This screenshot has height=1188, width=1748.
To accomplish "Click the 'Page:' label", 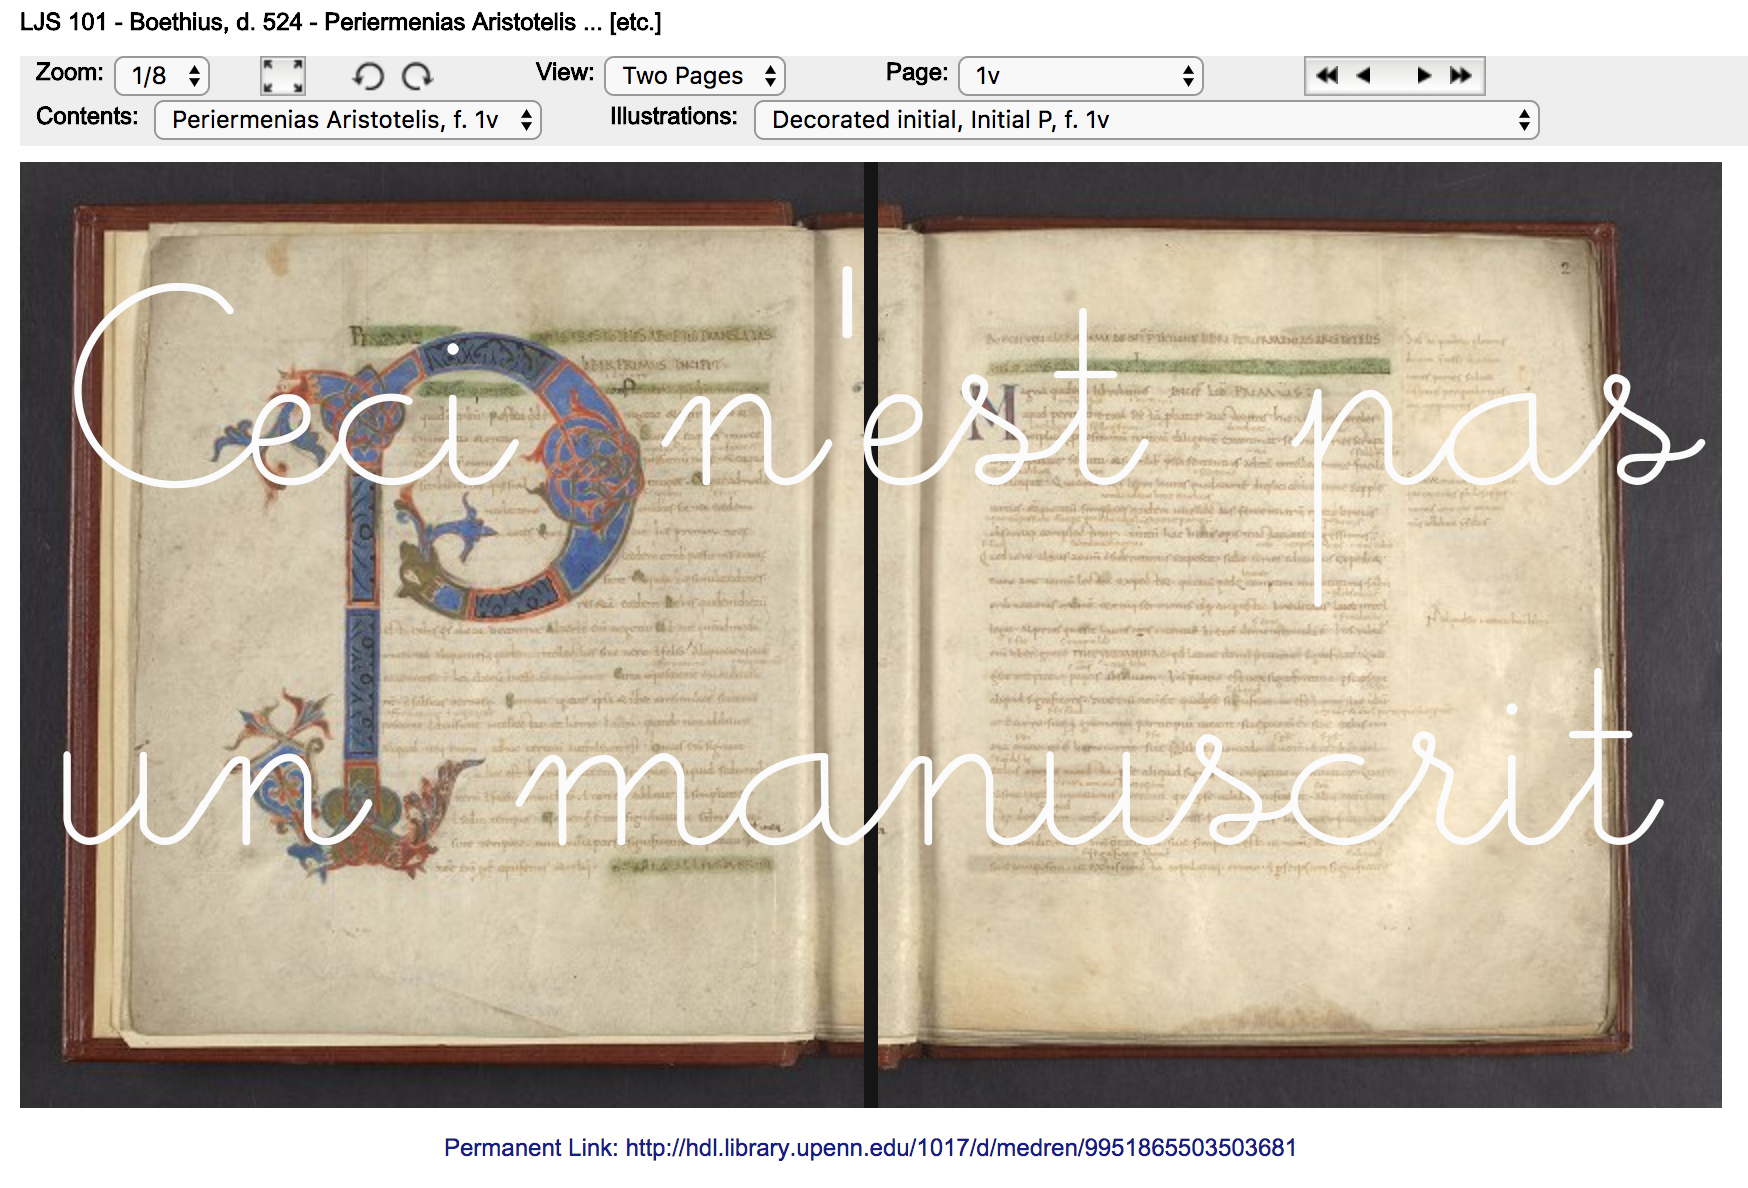I will (917, 73).
